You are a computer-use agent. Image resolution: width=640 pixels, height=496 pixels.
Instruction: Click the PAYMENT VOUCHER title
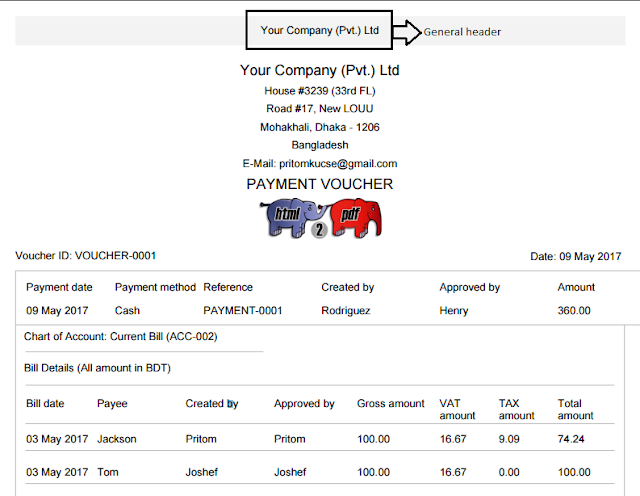click(x=320, y=184)
